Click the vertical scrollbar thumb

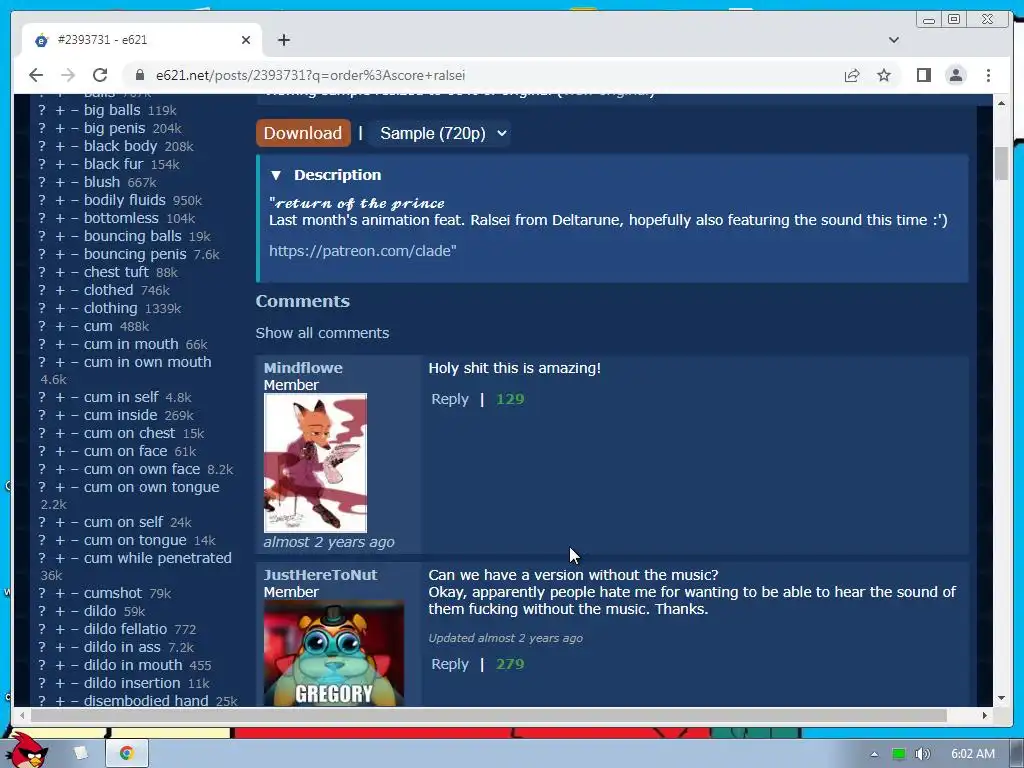pyautogui.click(x=1001, y=163)
